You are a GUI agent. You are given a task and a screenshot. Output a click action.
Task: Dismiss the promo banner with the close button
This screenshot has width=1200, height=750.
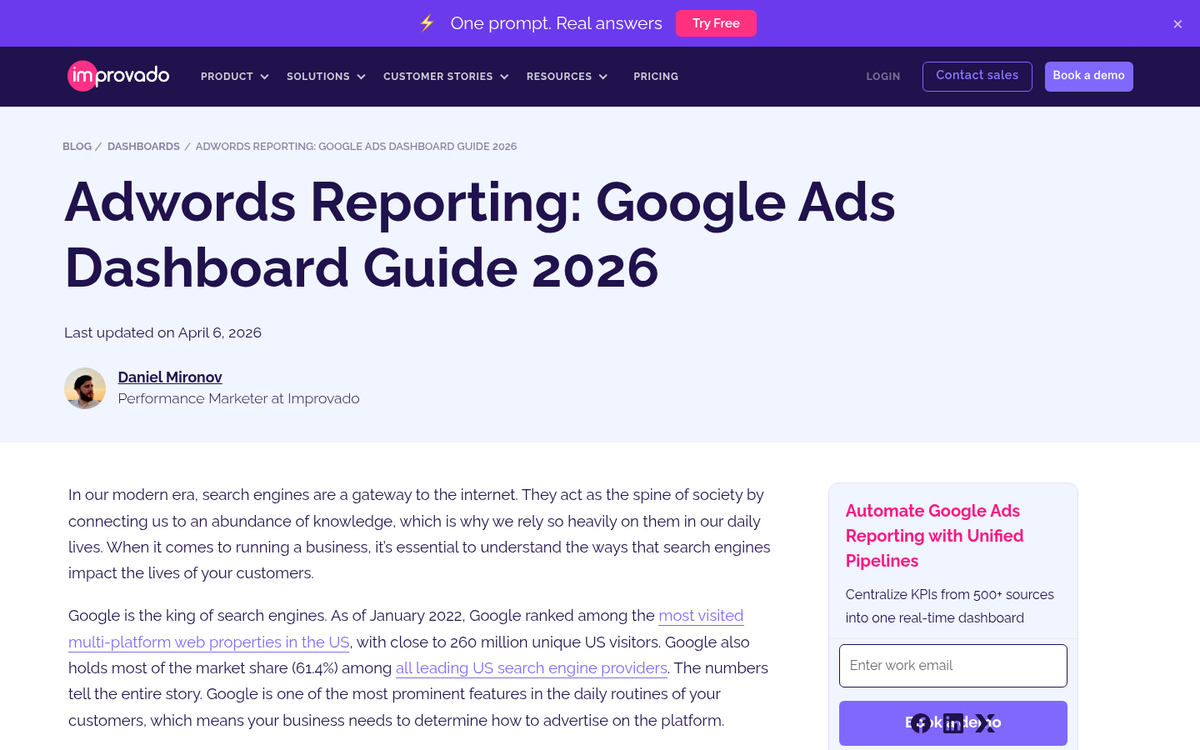(x=1176, y=23)
